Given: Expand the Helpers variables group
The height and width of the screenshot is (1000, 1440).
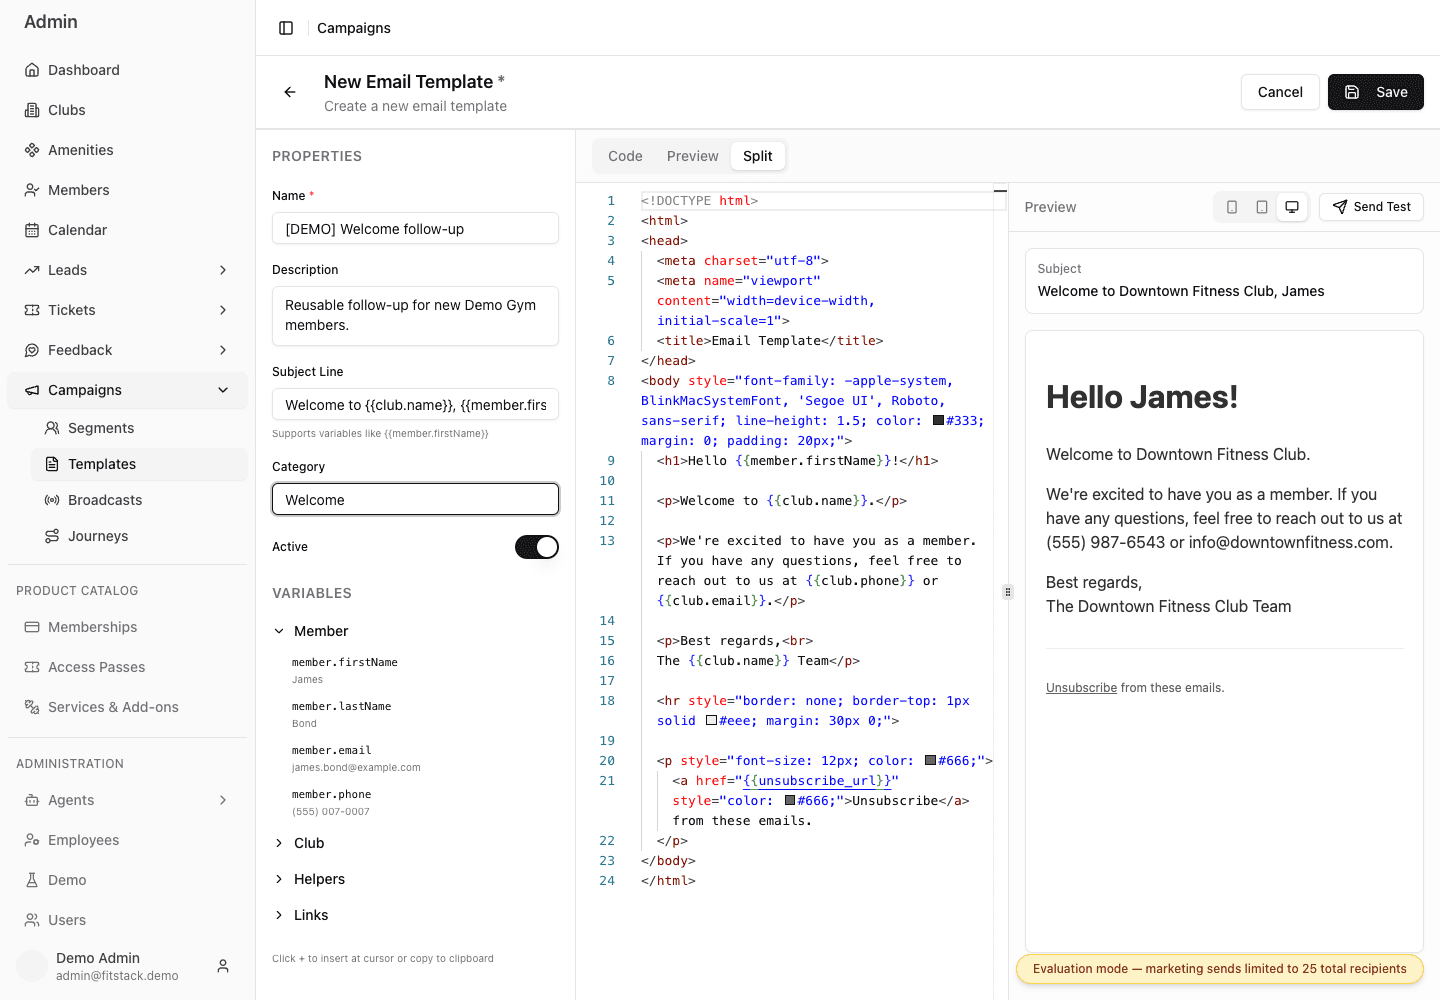Looking at the screenshot, I should [x=308, y=879].
